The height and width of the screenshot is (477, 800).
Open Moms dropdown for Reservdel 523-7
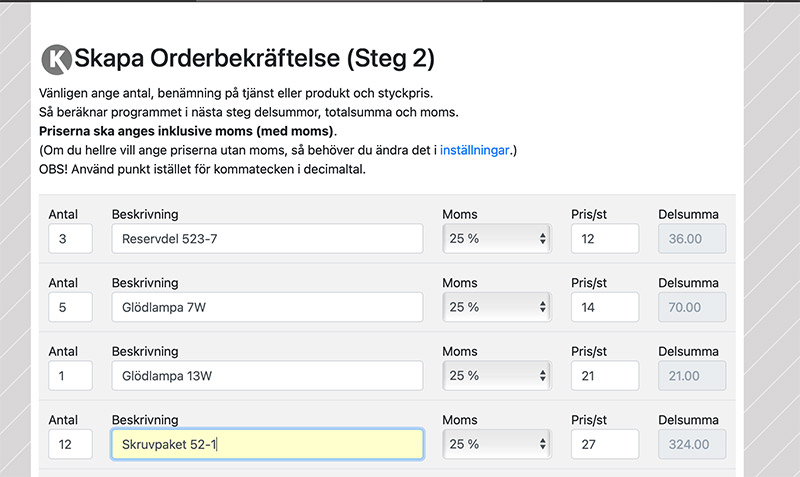[497, 238]
